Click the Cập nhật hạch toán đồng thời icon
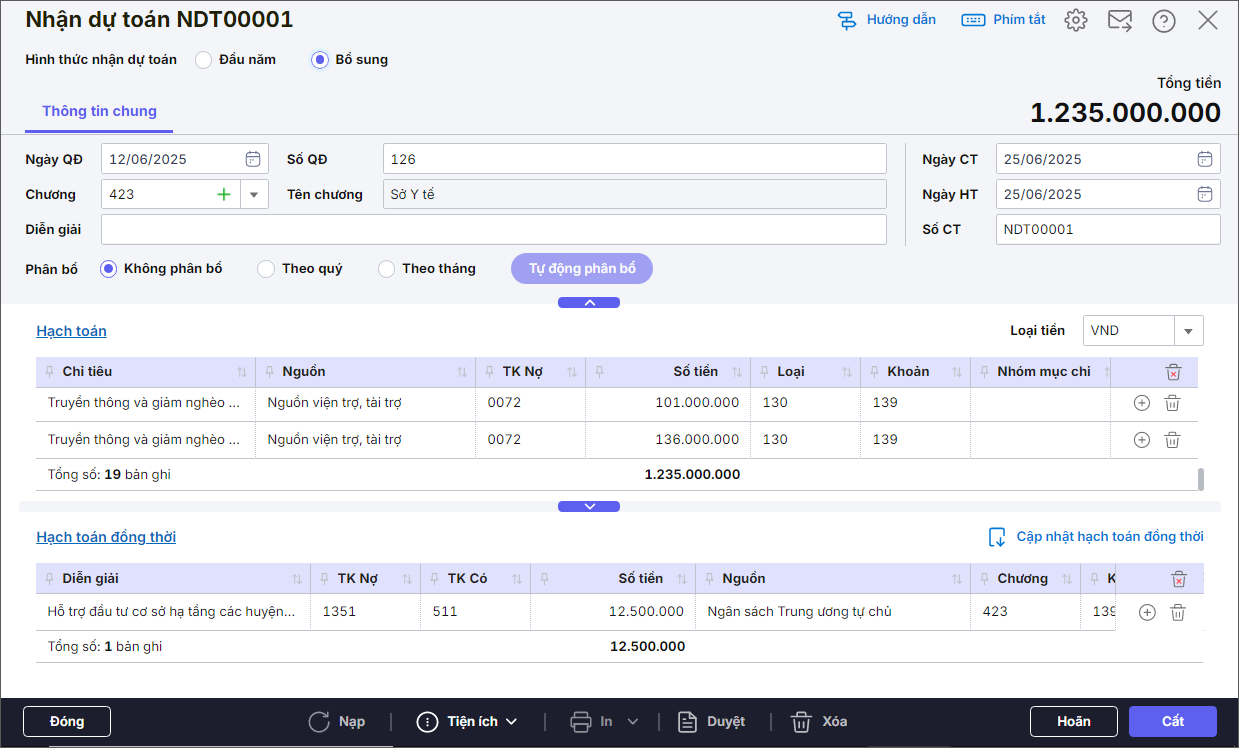Screen dimensions: 1239x748 pos(997,537)
